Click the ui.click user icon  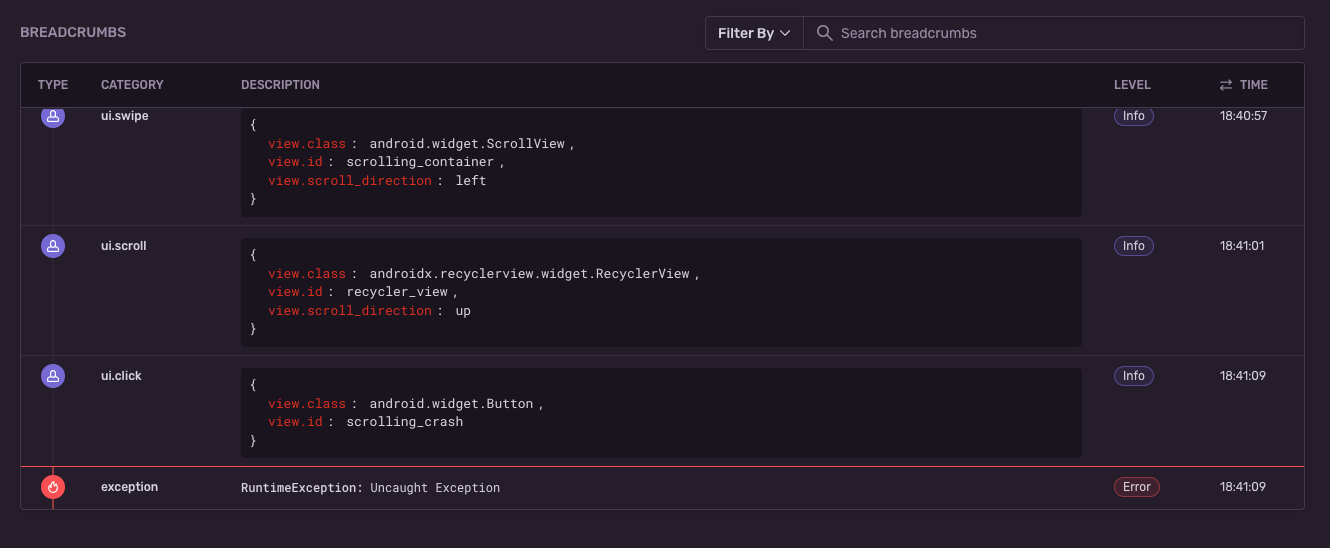click(x=53, y=376)
